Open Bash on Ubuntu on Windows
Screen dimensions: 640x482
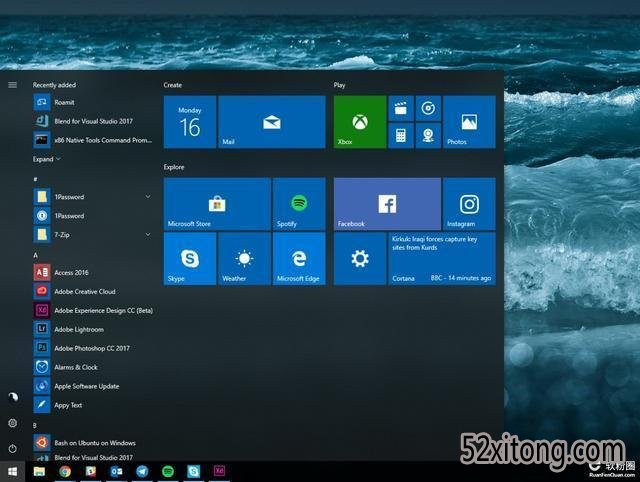pos(93,442)
